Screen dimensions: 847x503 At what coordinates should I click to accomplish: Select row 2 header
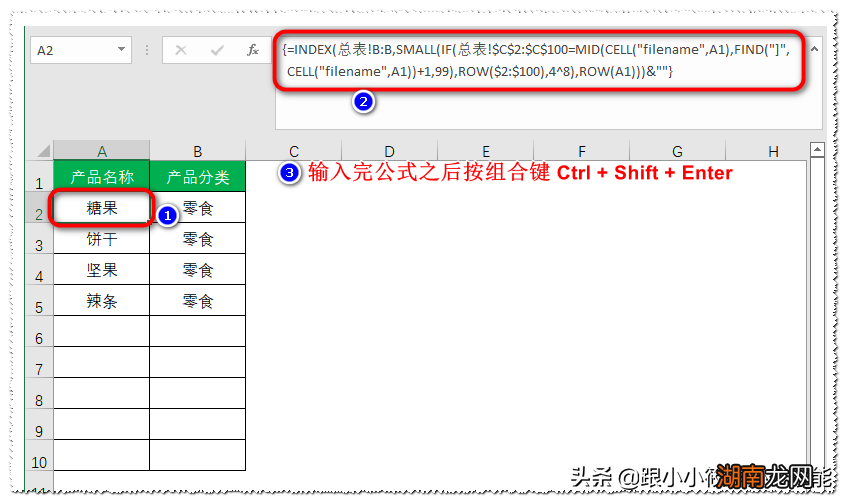(x=39, y=207)
